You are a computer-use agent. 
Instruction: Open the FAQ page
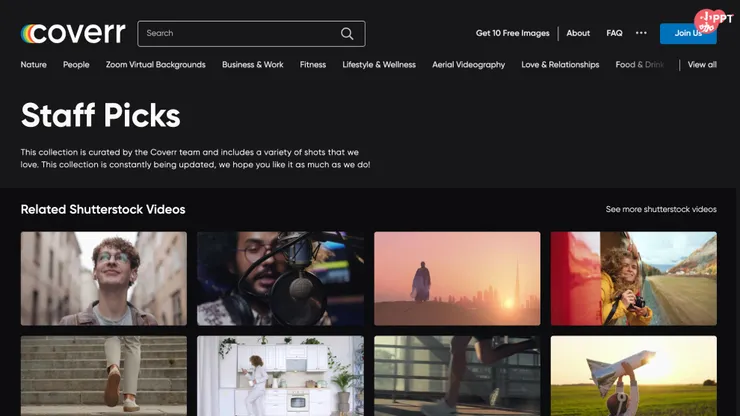(614, 33)
